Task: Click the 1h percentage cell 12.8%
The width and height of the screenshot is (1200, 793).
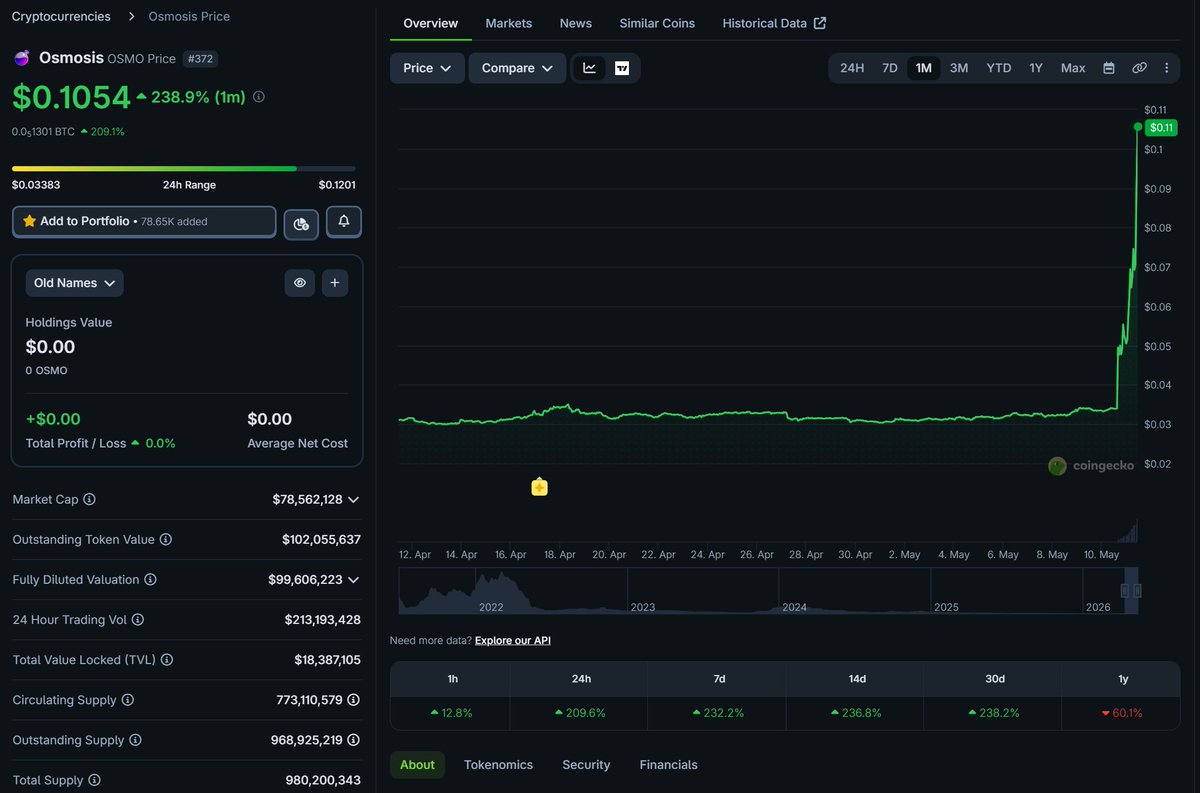Action: (x=451, y=713)
